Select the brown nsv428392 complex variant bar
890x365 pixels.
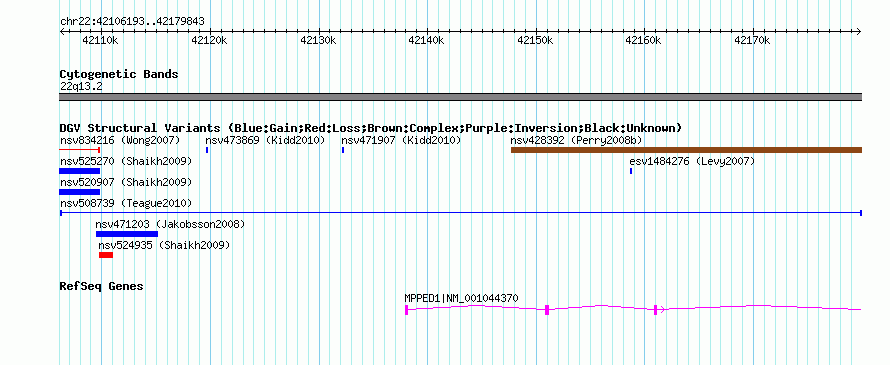point(686,150)
